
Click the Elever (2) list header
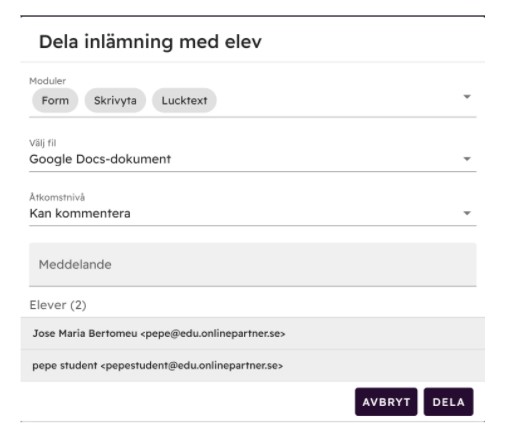[x=58, y=305]
